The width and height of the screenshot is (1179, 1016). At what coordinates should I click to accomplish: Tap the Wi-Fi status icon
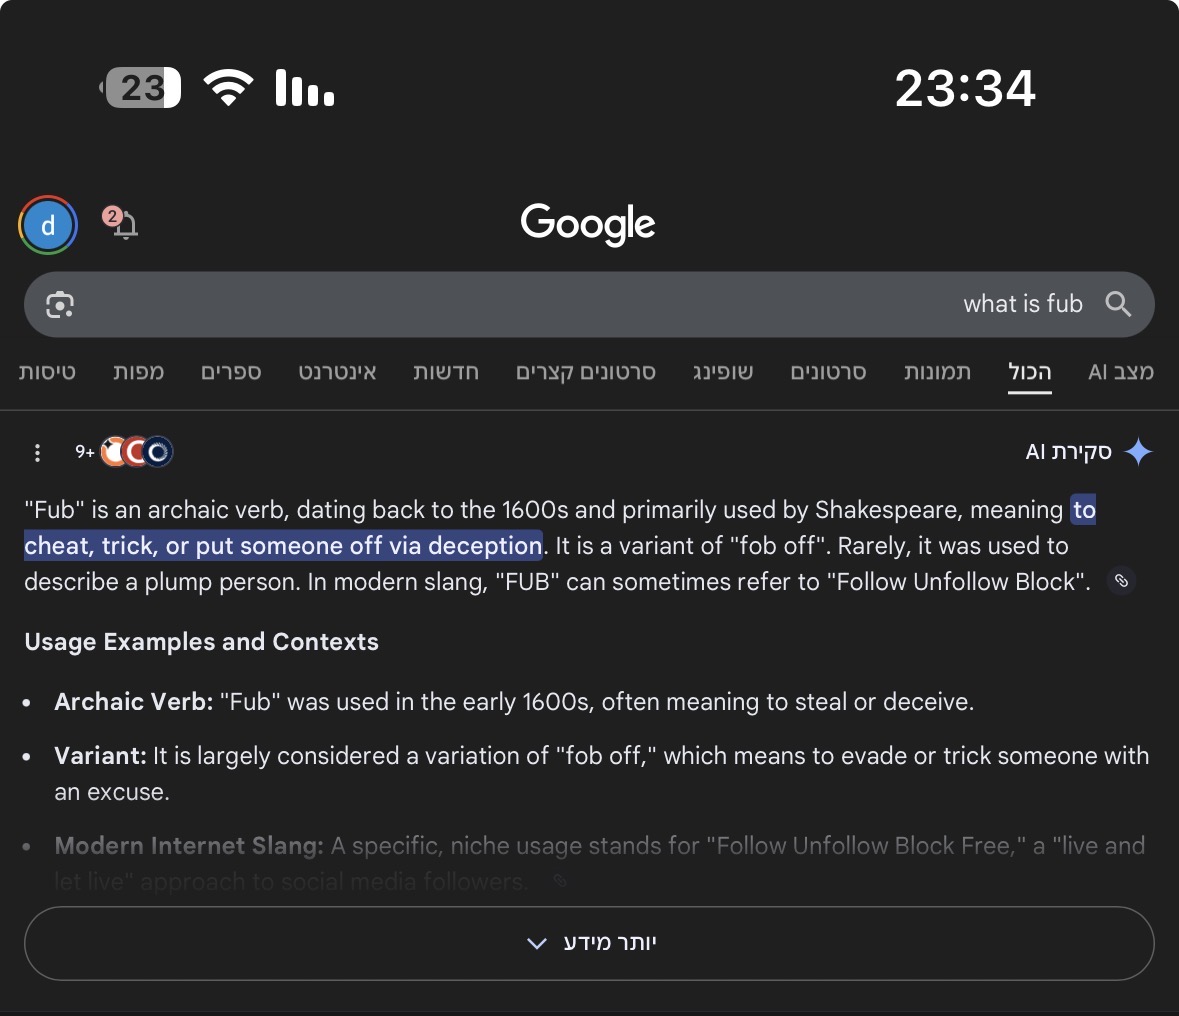click(x=229, y=87)
